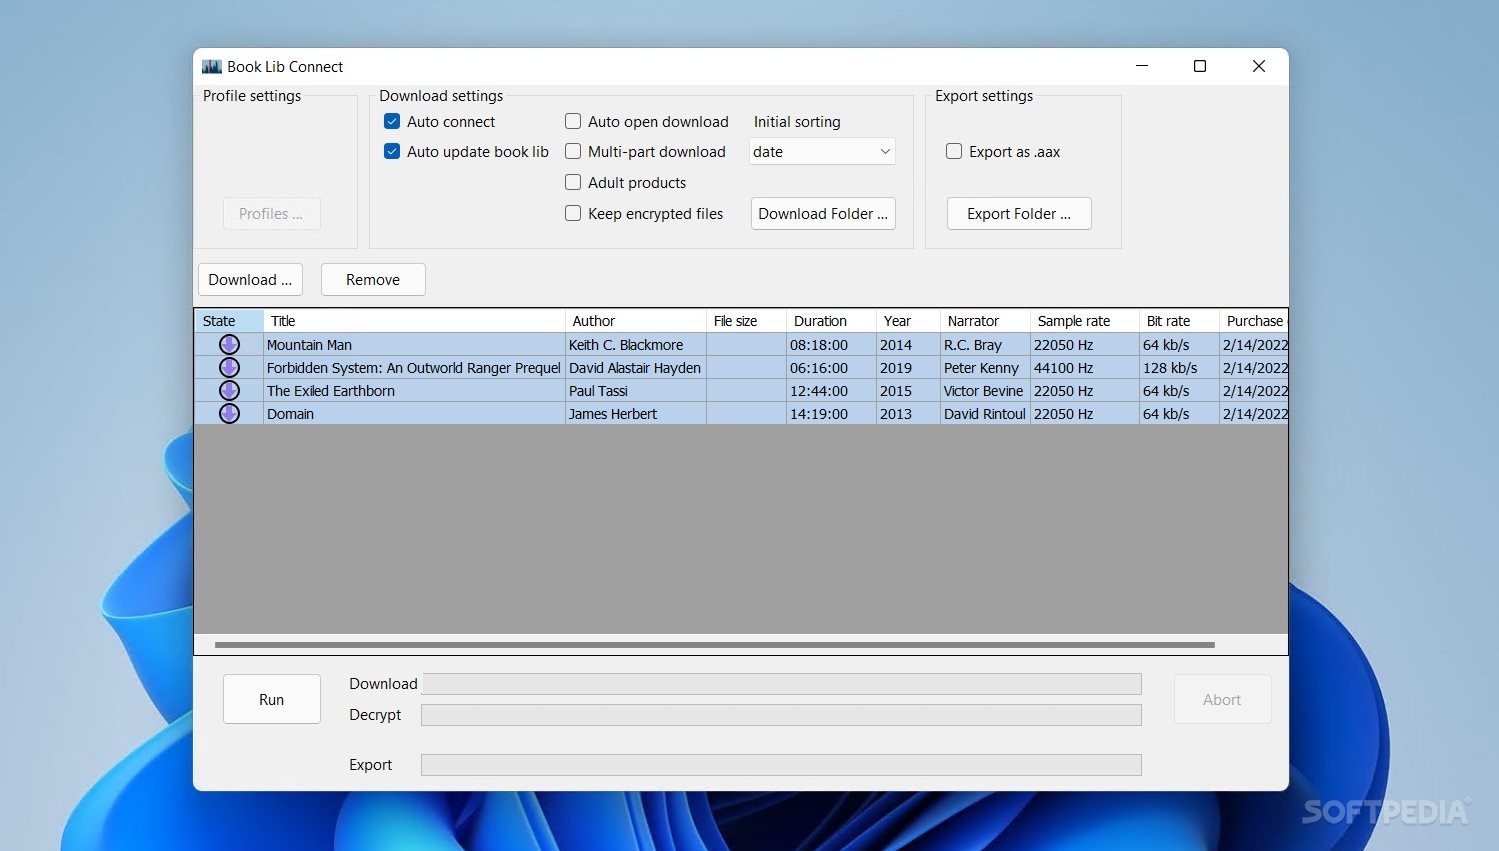Click the download state icon for Domain
The height and width of the screenshot is (851, 1499).
(229, 414)
